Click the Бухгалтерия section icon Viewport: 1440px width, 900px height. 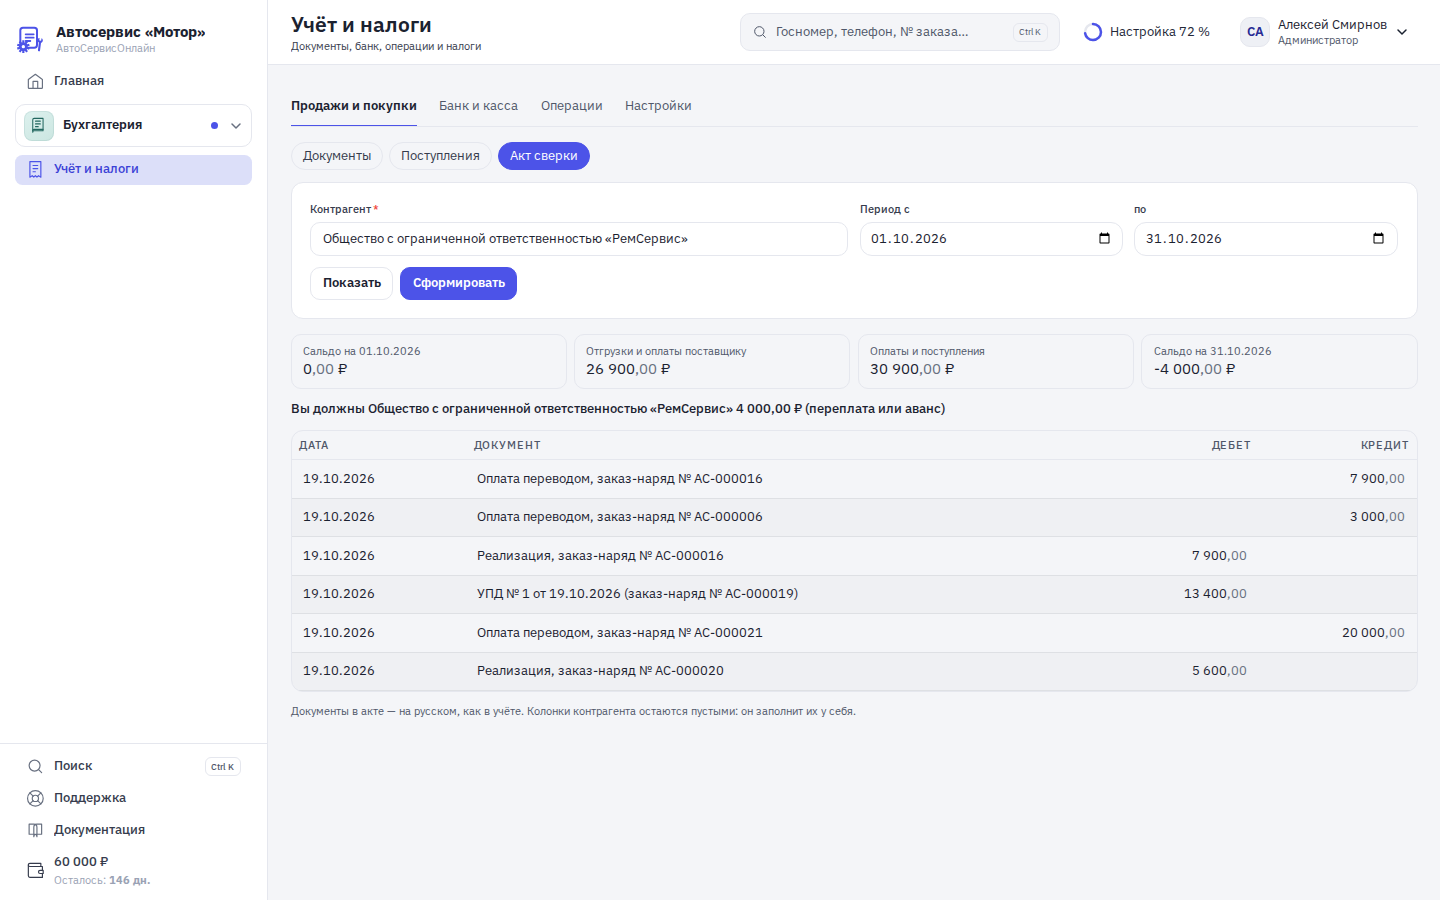38,125
